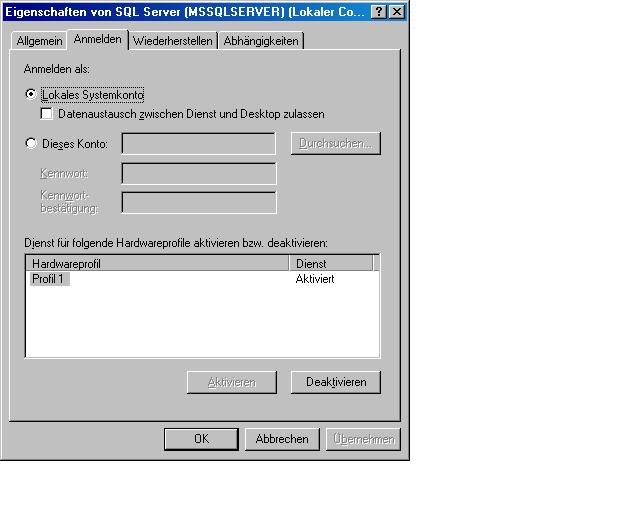Click the Deaktivieren button

336,382
